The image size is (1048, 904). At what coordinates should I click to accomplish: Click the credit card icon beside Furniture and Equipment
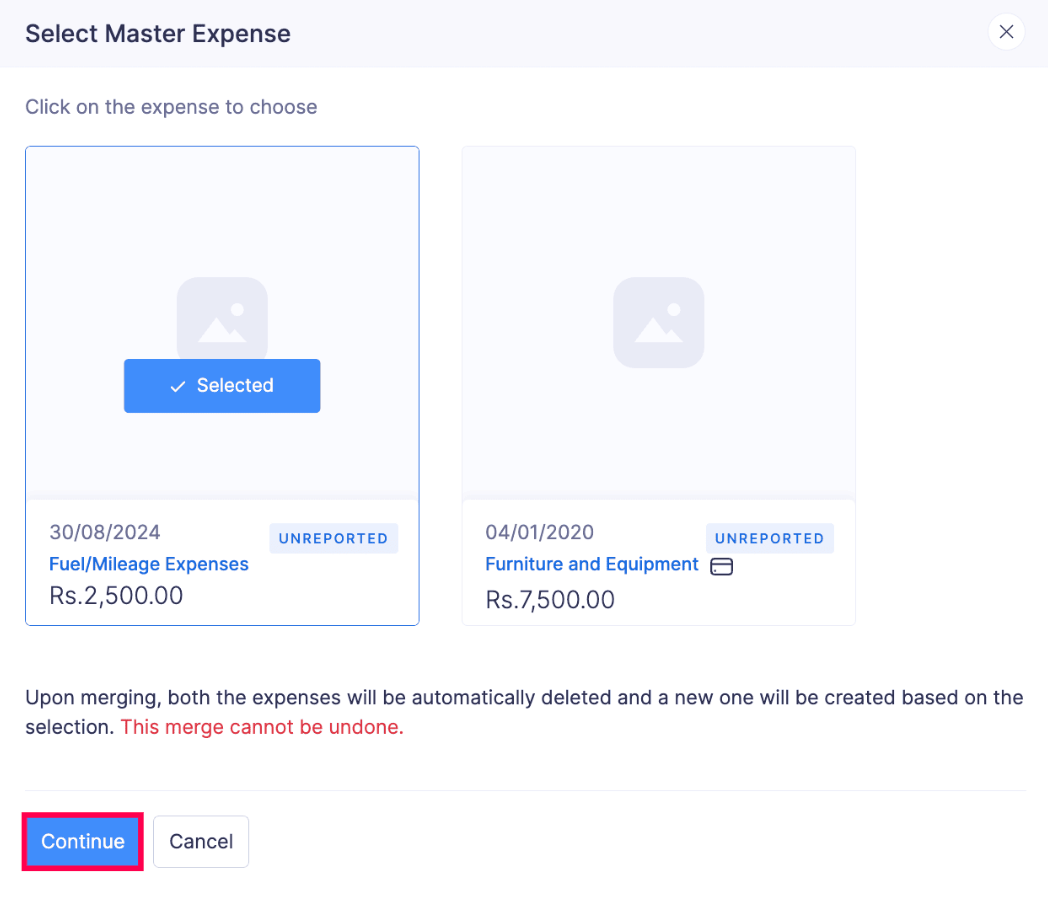click(x=722, y=566)
